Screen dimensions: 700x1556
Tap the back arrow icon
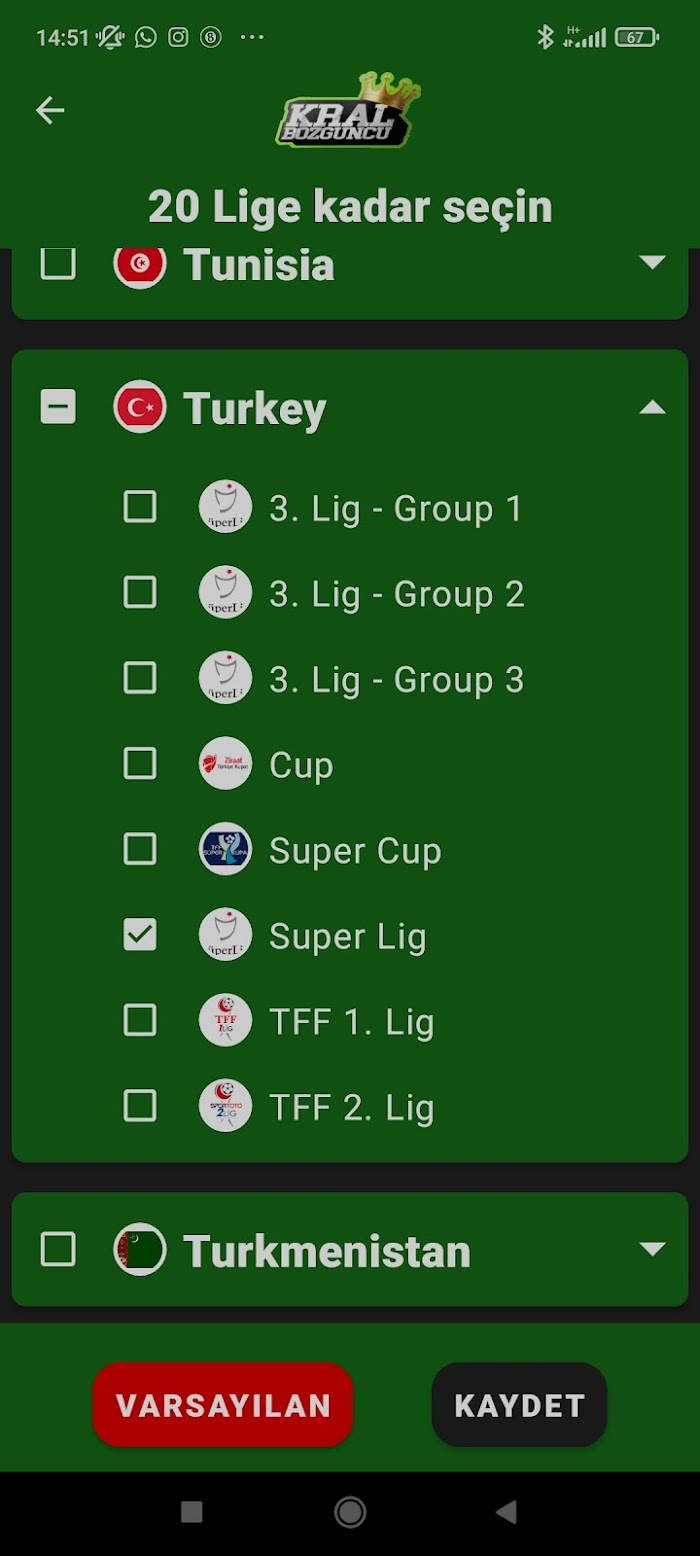tap(50, 110)
